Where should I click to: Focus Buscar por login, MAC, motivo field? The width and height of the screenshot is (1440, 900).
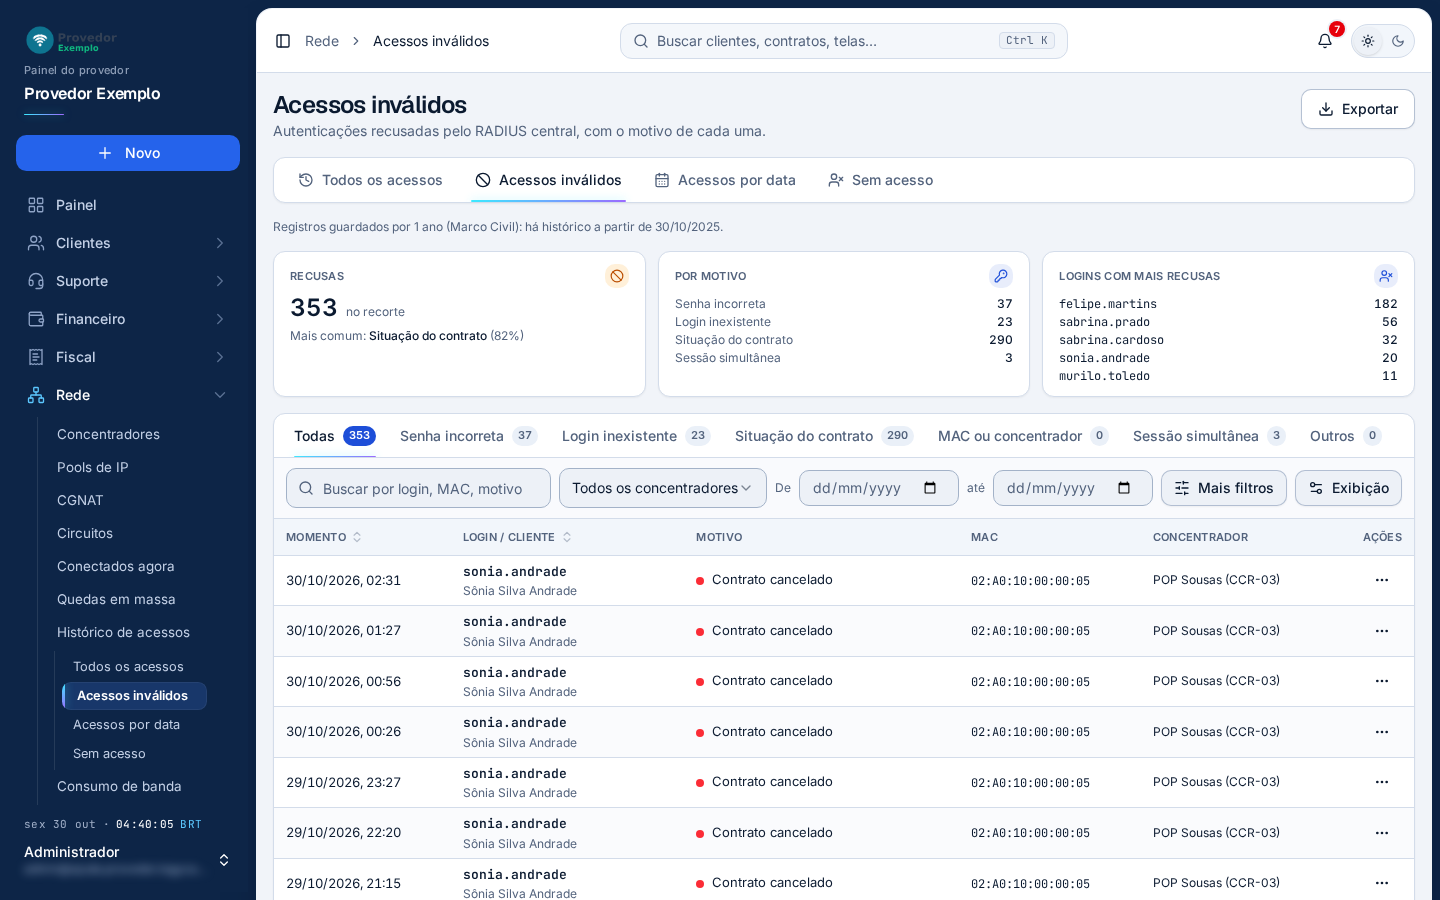[418, 488]
